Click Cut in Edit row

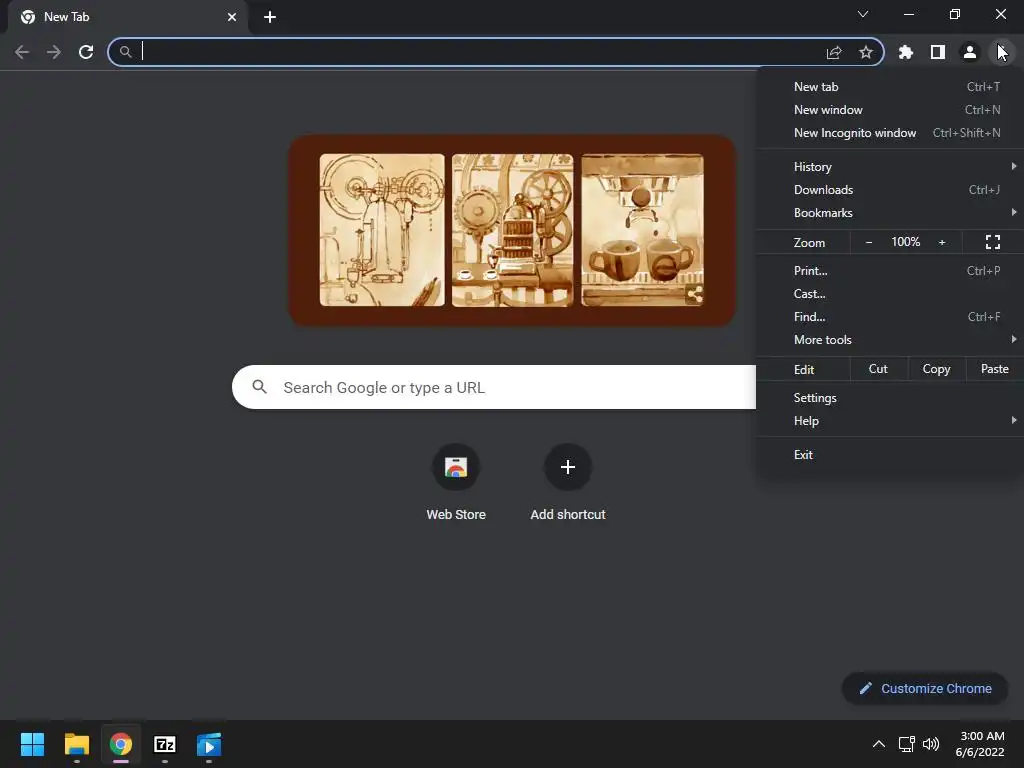point(878,369)
